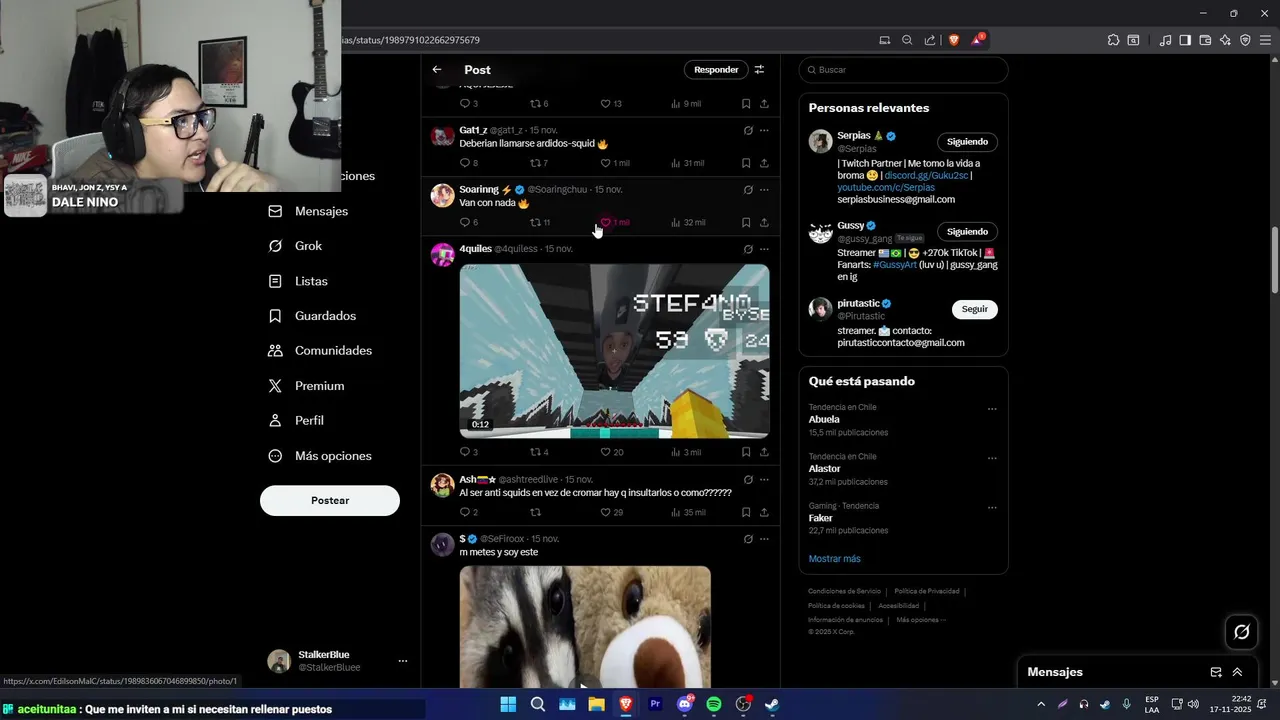The height and width of the screenshot is (720, 1280).
Task: Open Comunidades in sidebar
Action: (320, 351)
